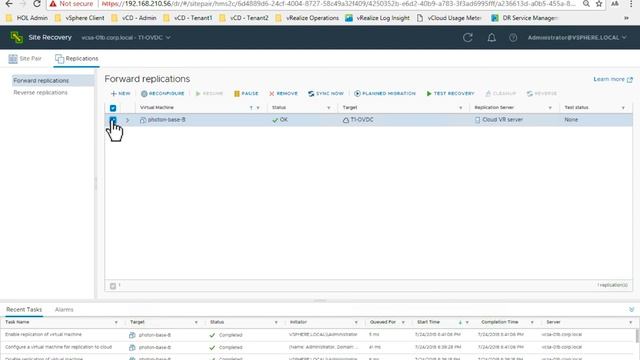Open the vSphere Client bookmark
Viewport: 640px width, 360px height.
[x=80, y=18]
